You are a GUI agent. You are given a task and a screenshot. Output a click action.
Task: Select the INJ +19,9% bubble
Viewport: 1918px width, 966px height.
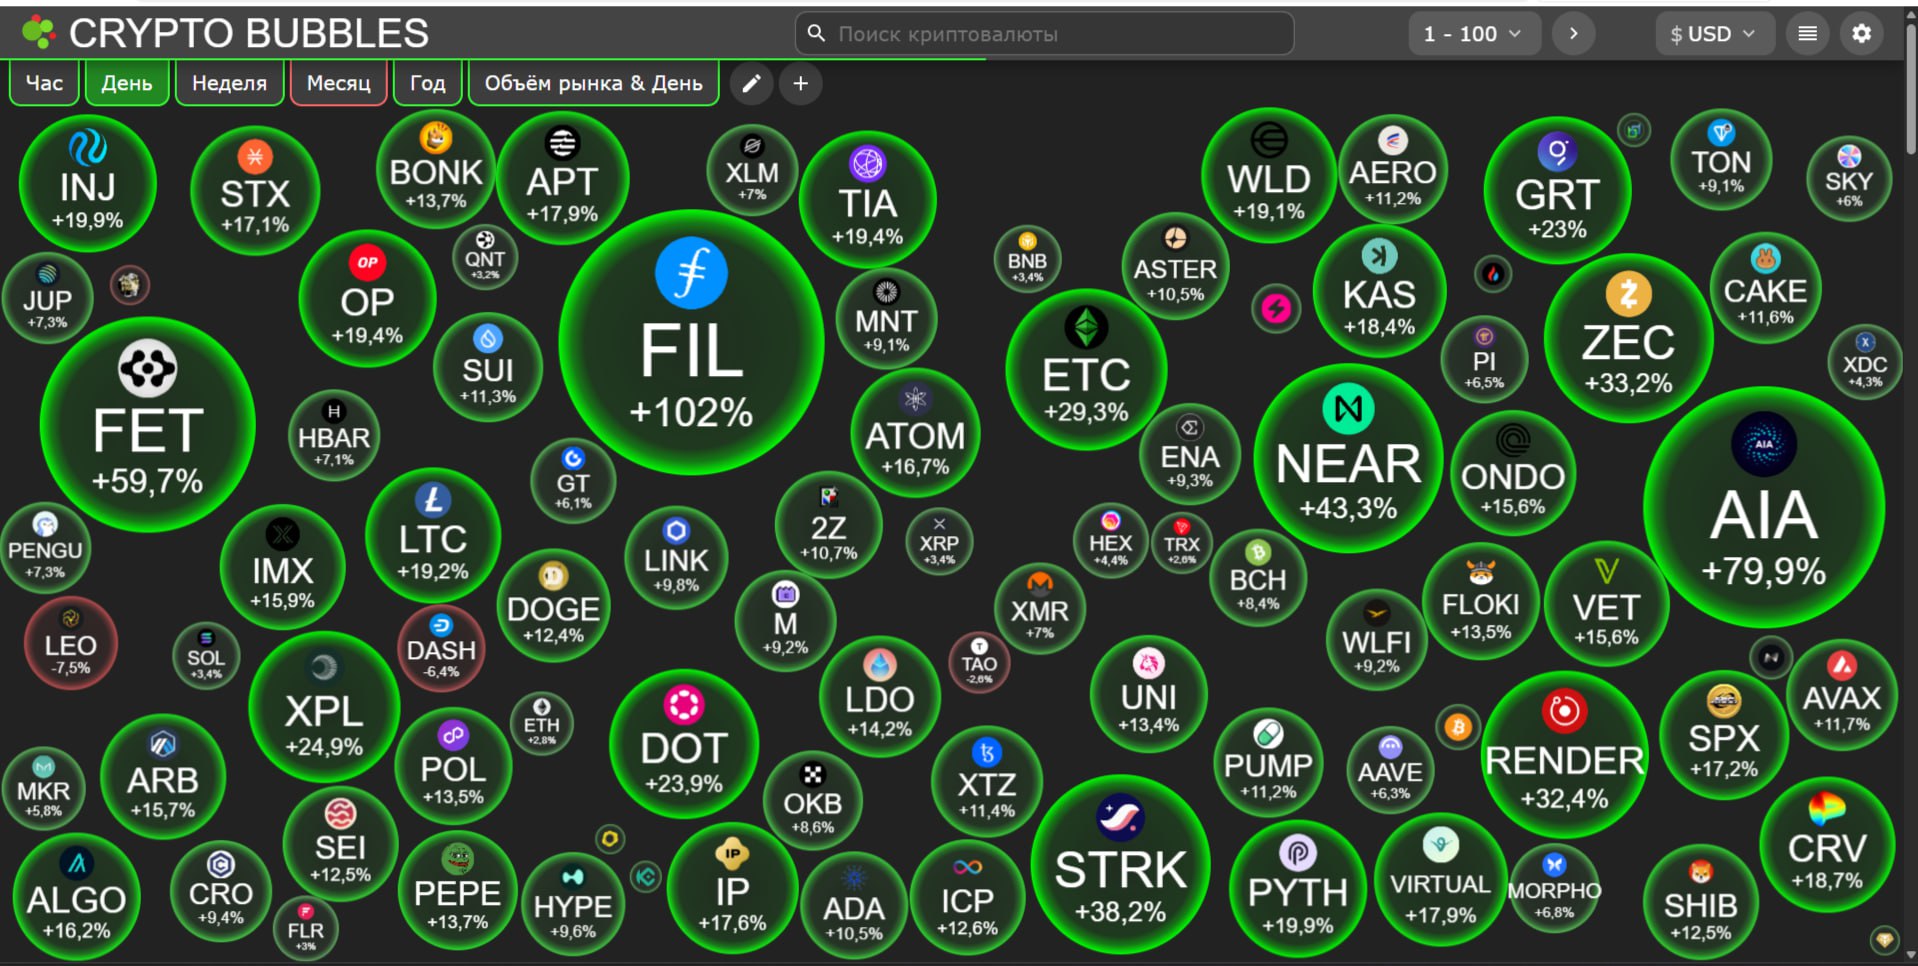point(88,183)
